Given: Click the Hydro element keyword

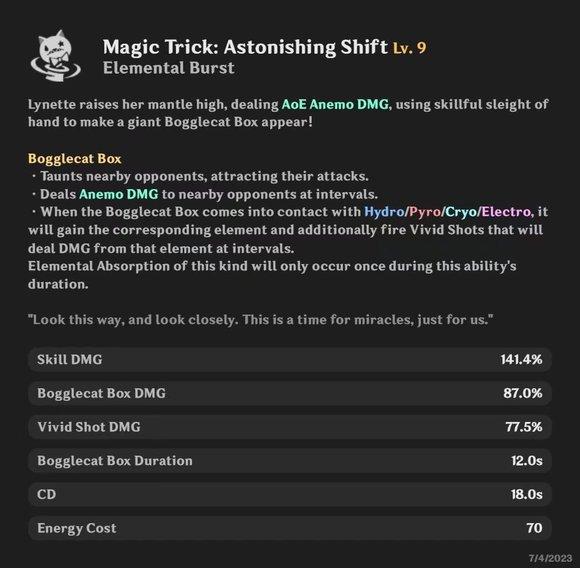Looking at the screenshot, I should 384,212.
